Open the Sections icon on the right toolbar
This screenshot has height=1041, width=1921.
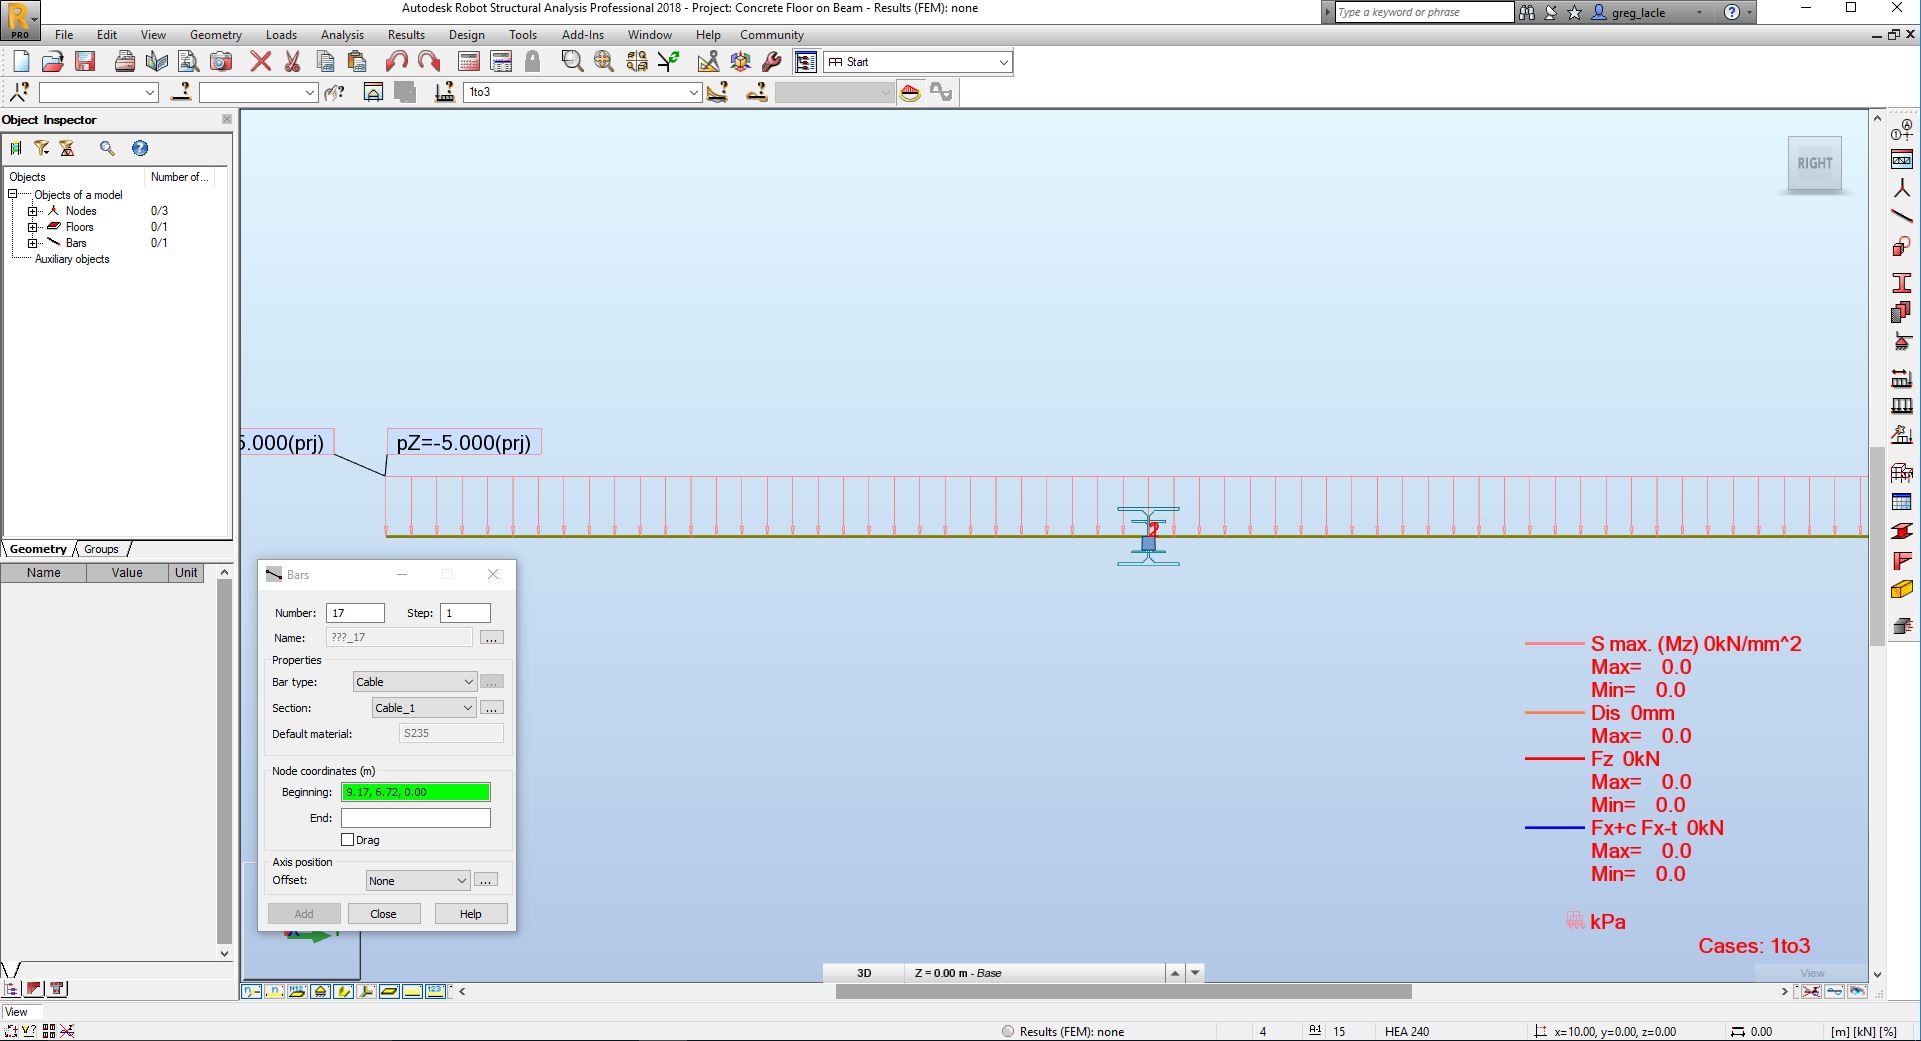(1902, 283)
